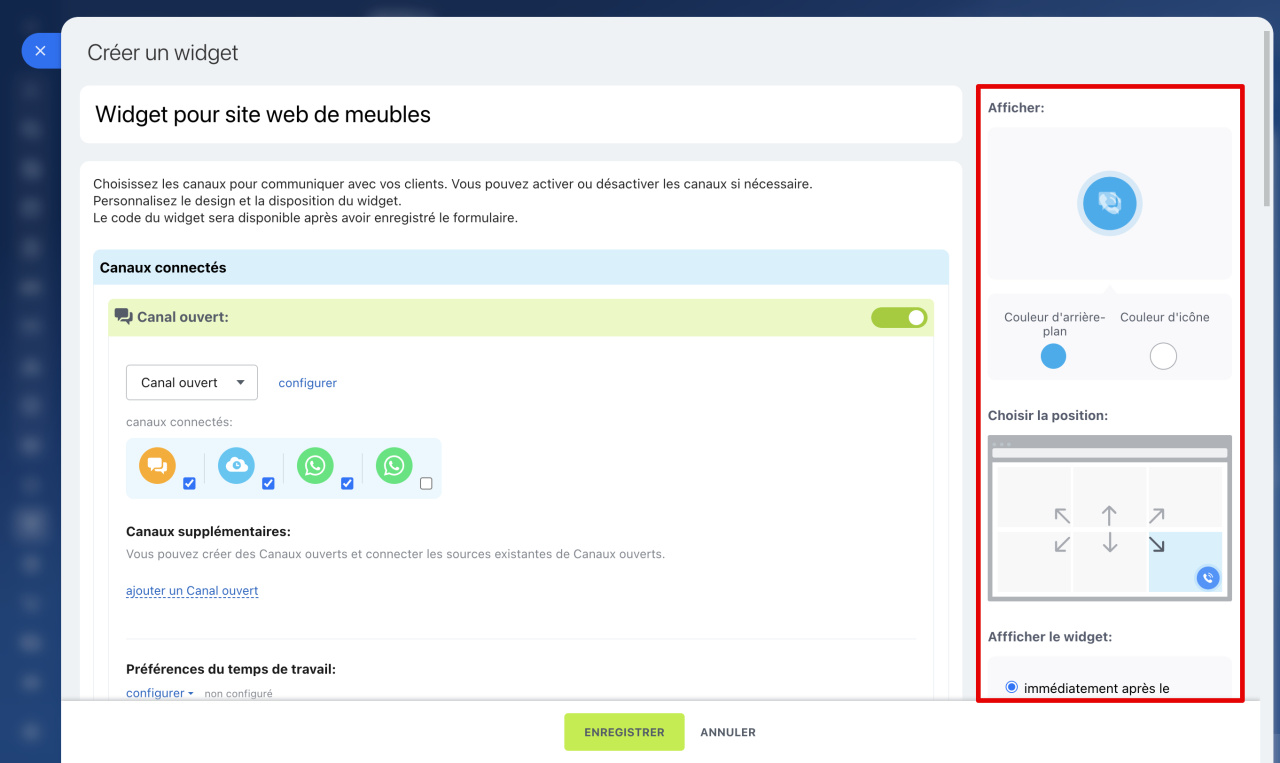
Task: Select immédiatement après le radio option
Action: 1011,687
